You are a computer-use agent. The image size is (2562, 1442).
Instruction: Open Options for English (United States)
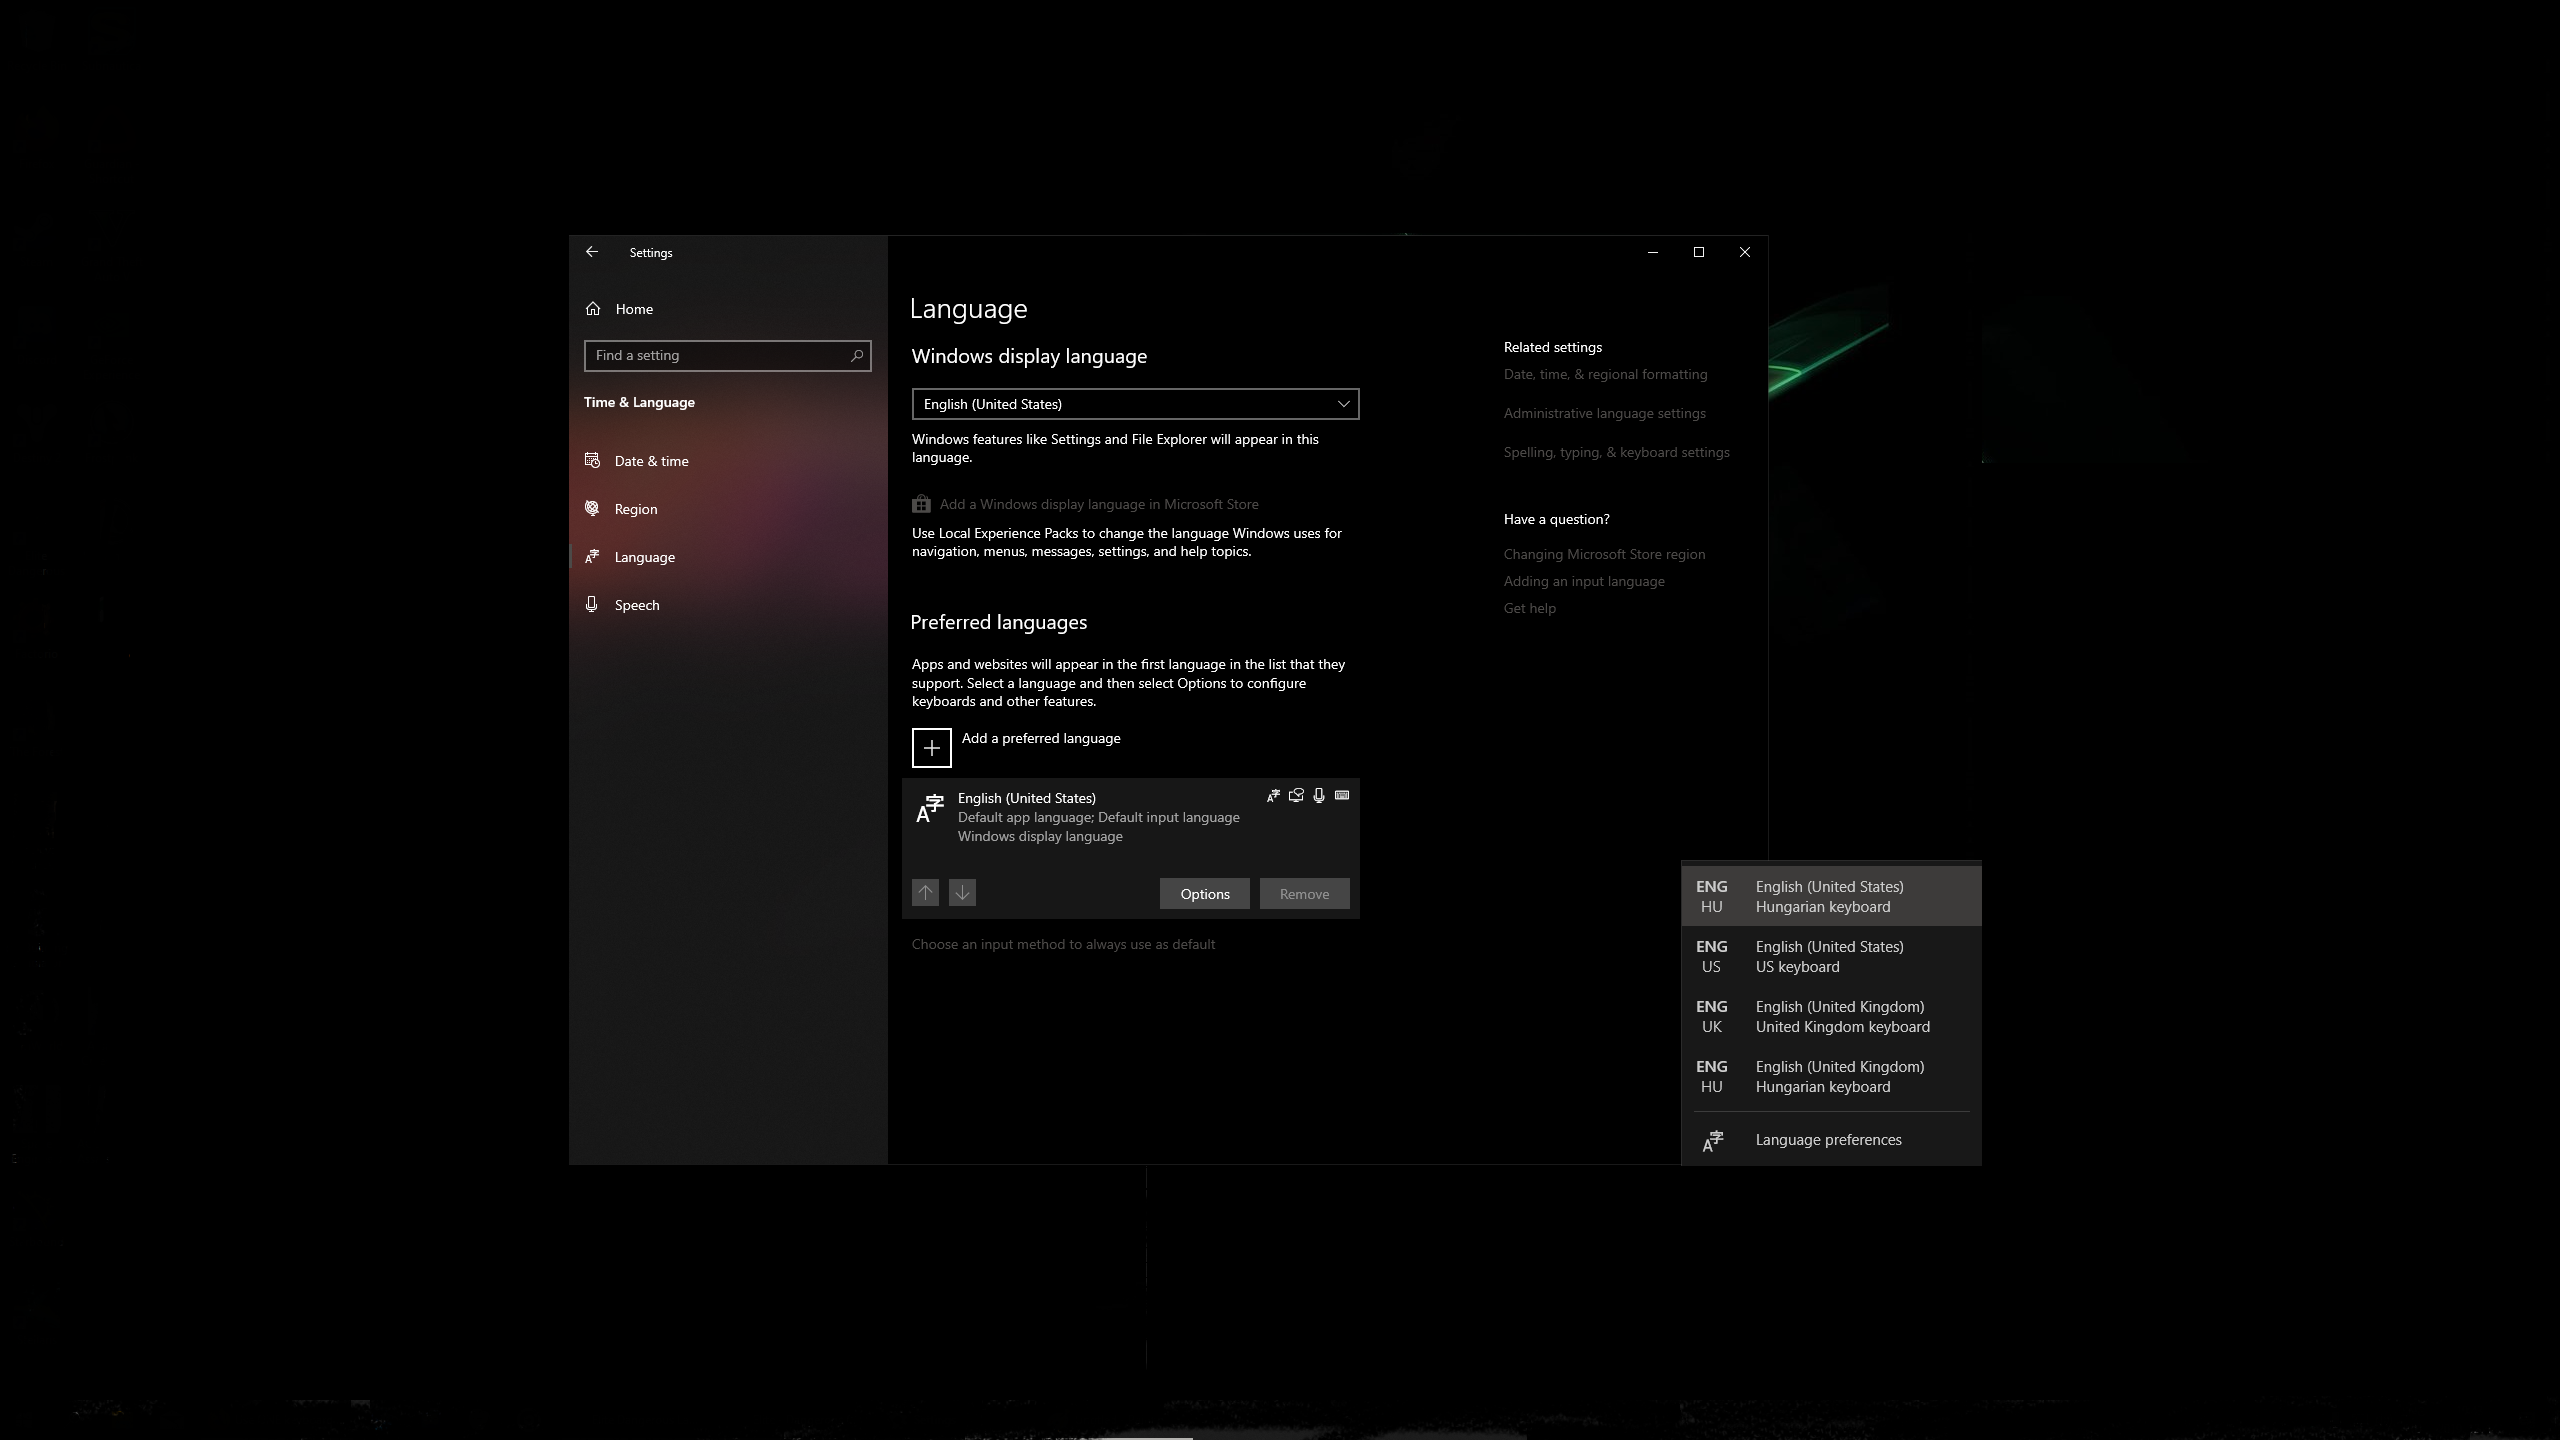point(1206,894)
